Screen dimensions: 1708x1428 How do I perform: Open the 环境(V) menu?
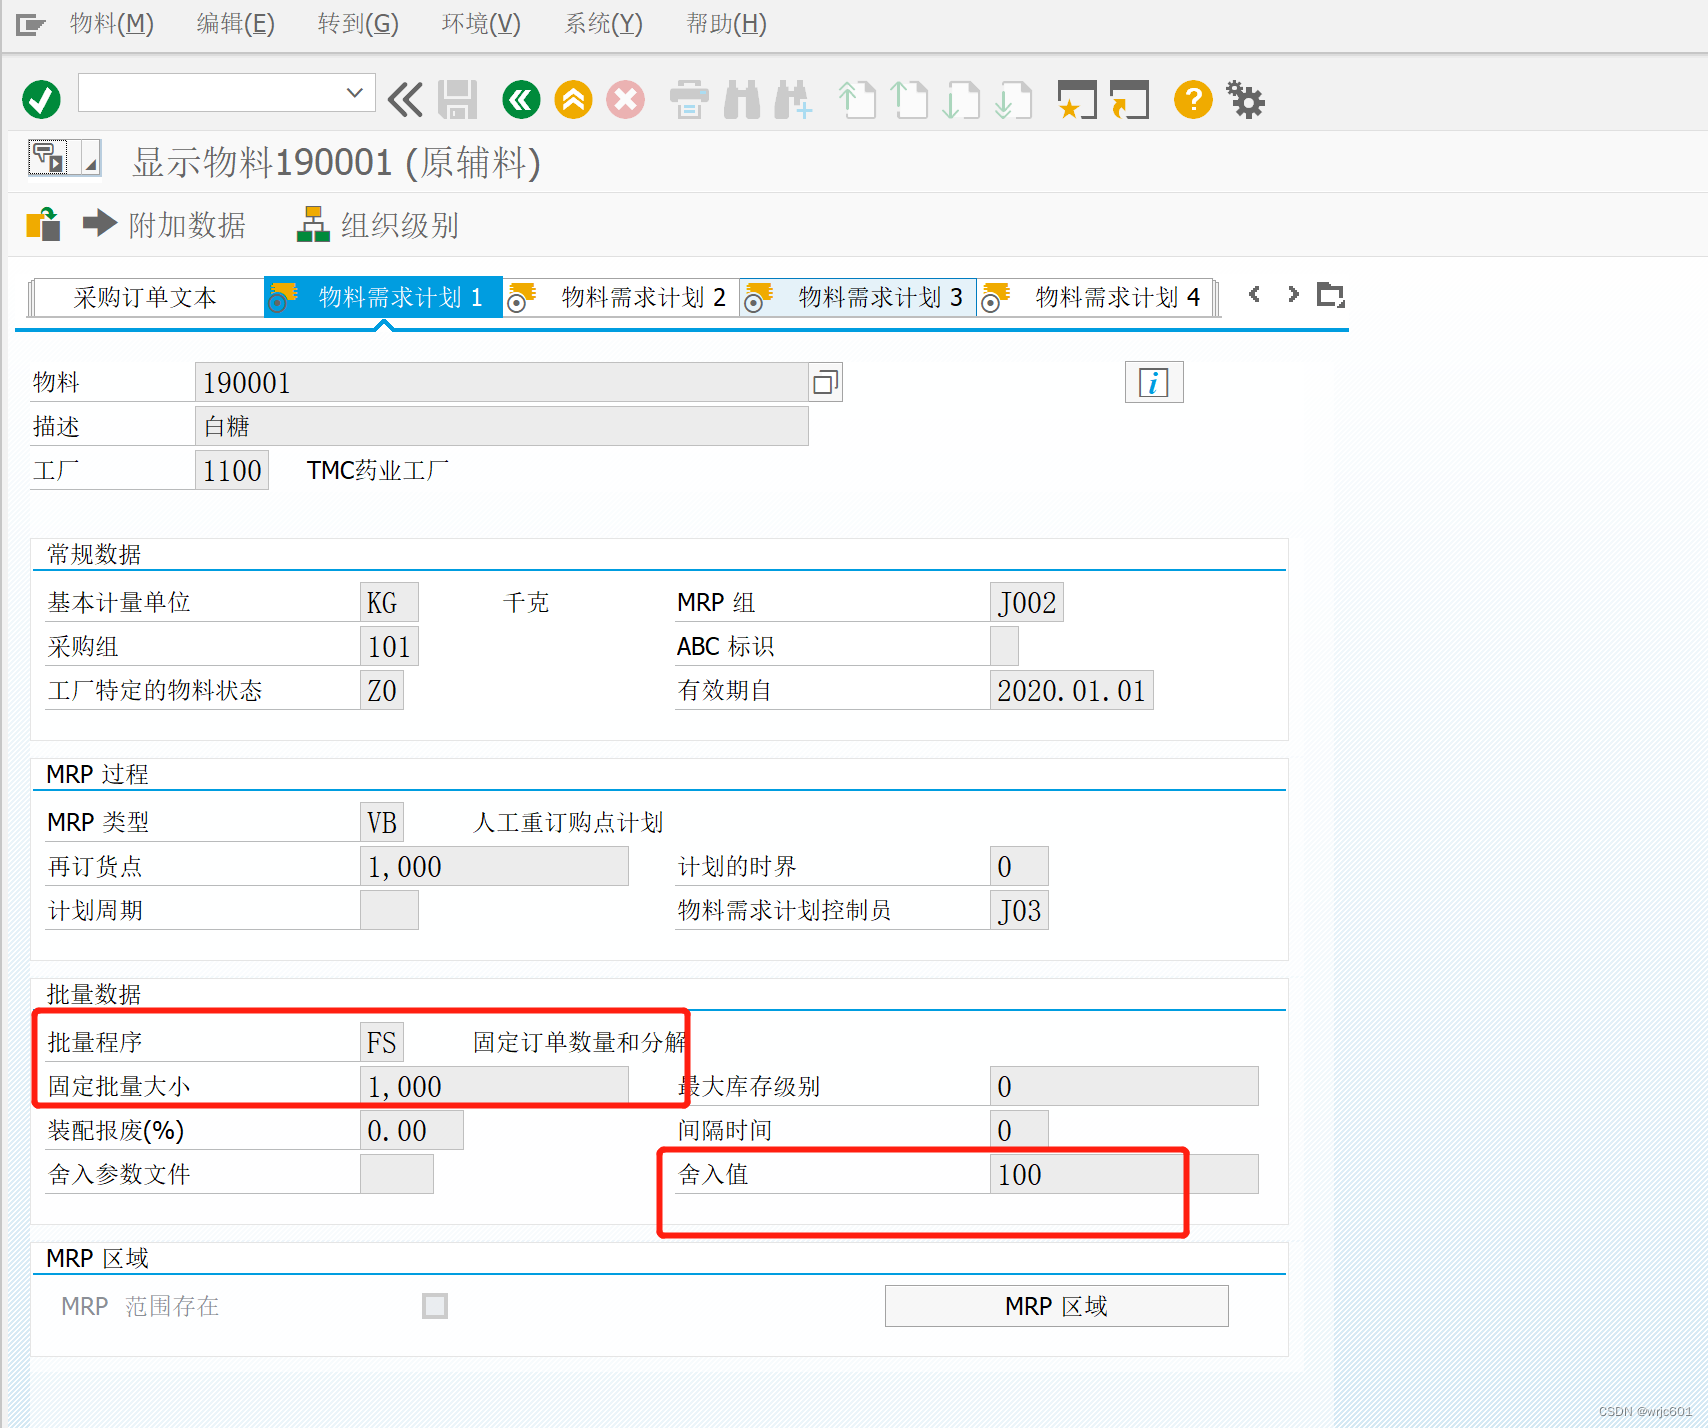[481, 23]
